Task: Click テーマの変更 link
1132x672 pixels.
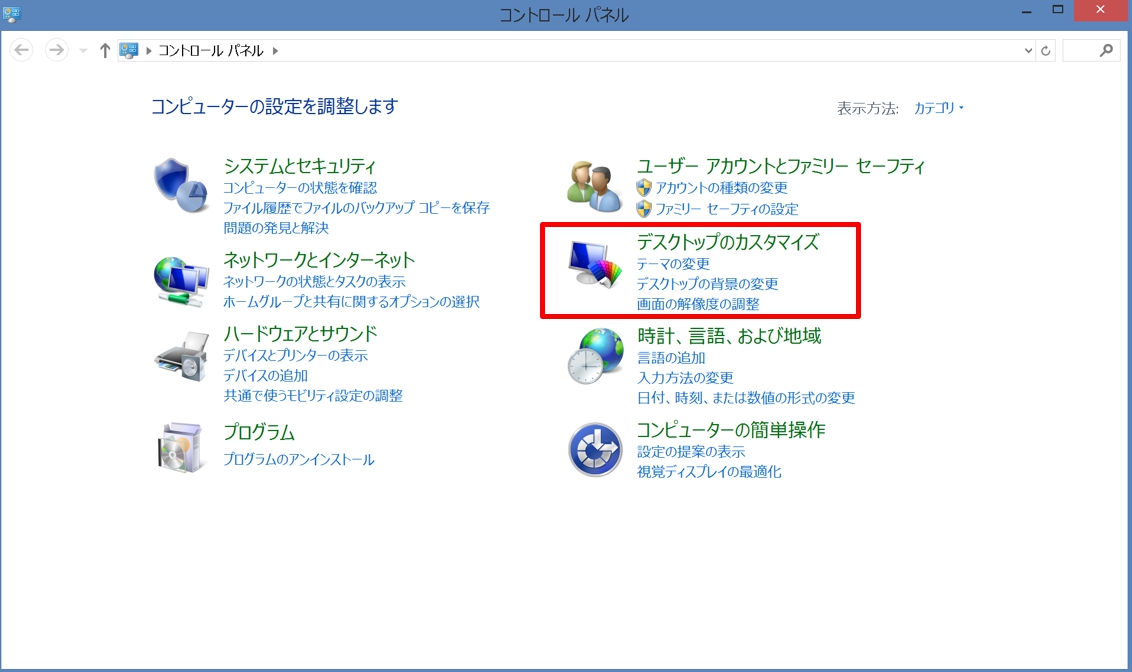Action: click(673, 263)
